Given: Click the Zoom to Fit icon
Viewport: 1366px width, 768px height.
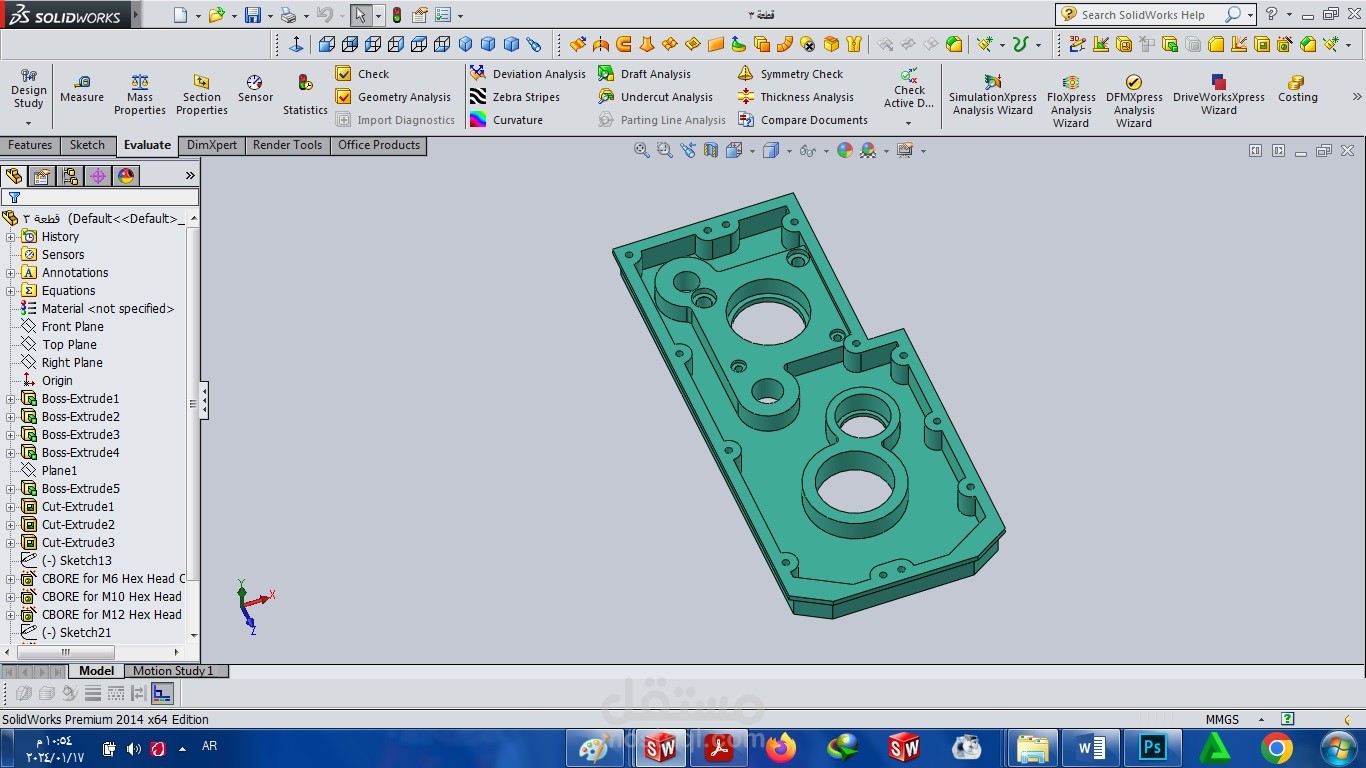Looking at the screenshot, I should tap(642, 150).
